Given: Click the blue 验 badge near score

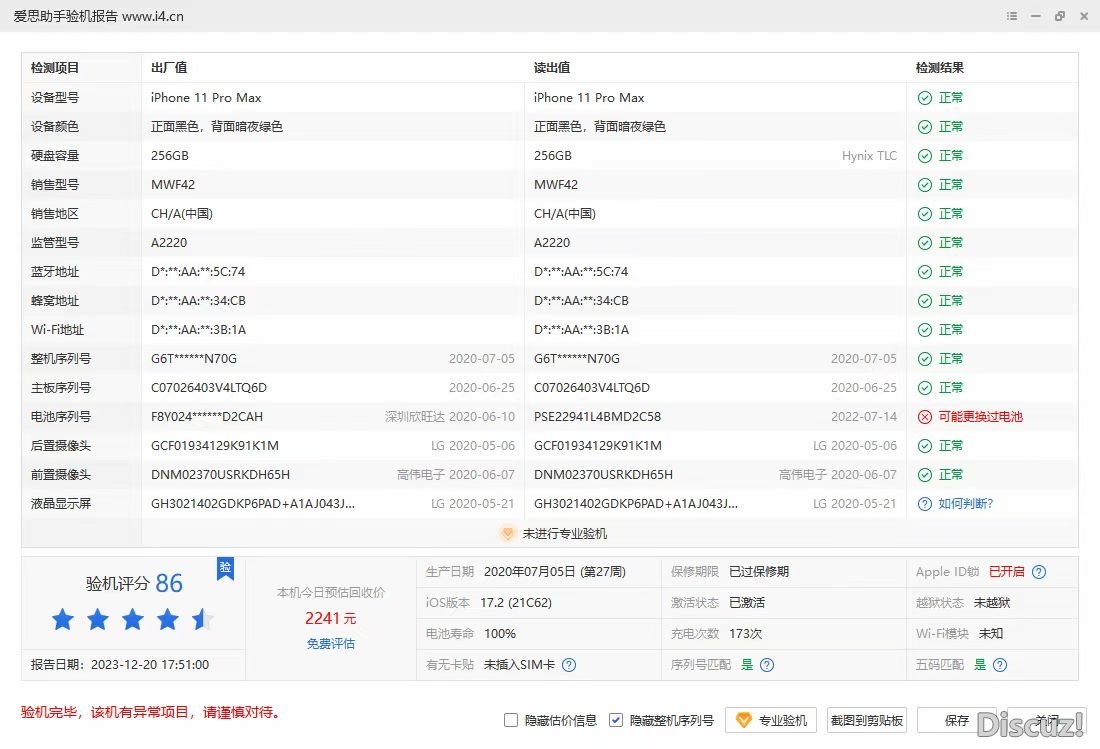Looking at the screenshot, I should click(225, 568).
